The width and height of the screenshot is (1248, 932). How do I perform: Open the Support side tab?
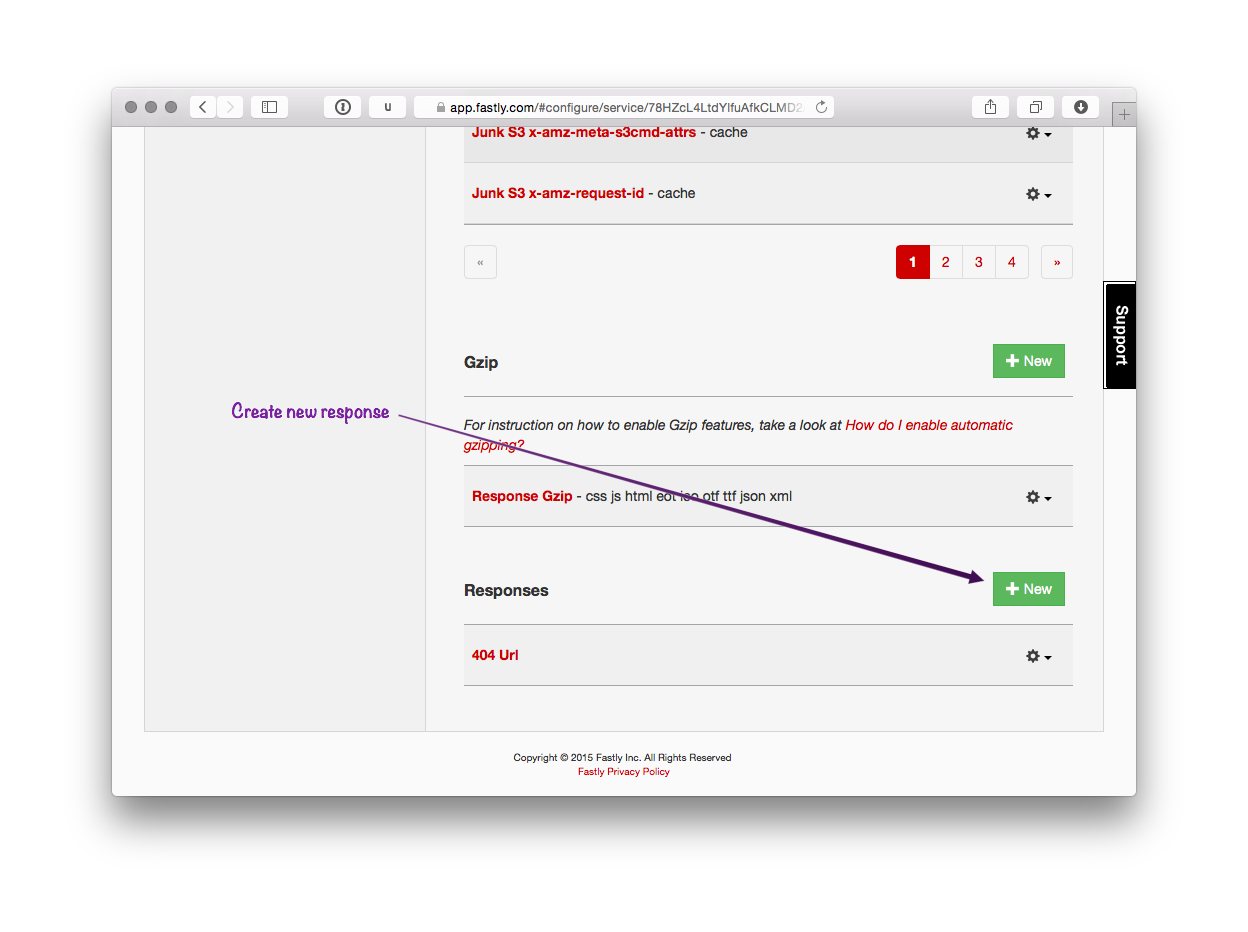[x=1120, y=335]
